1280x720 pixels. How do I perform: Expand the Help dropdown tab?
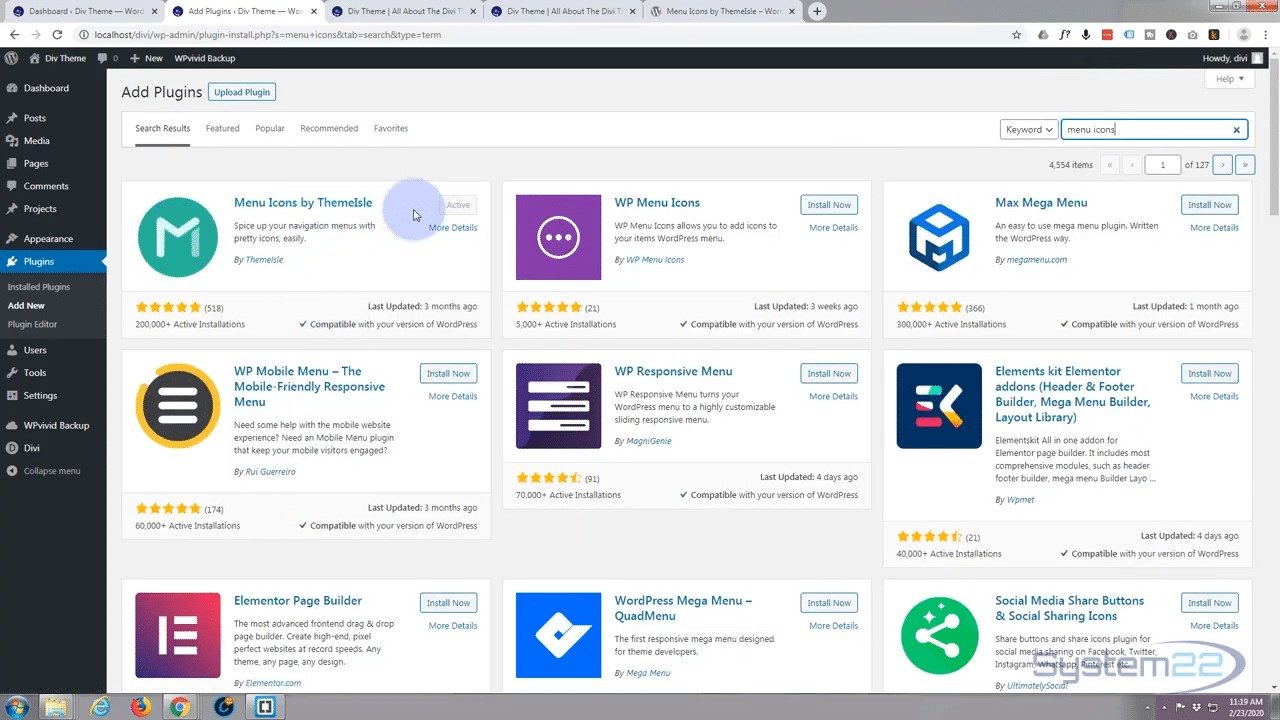click(1230, 79)
